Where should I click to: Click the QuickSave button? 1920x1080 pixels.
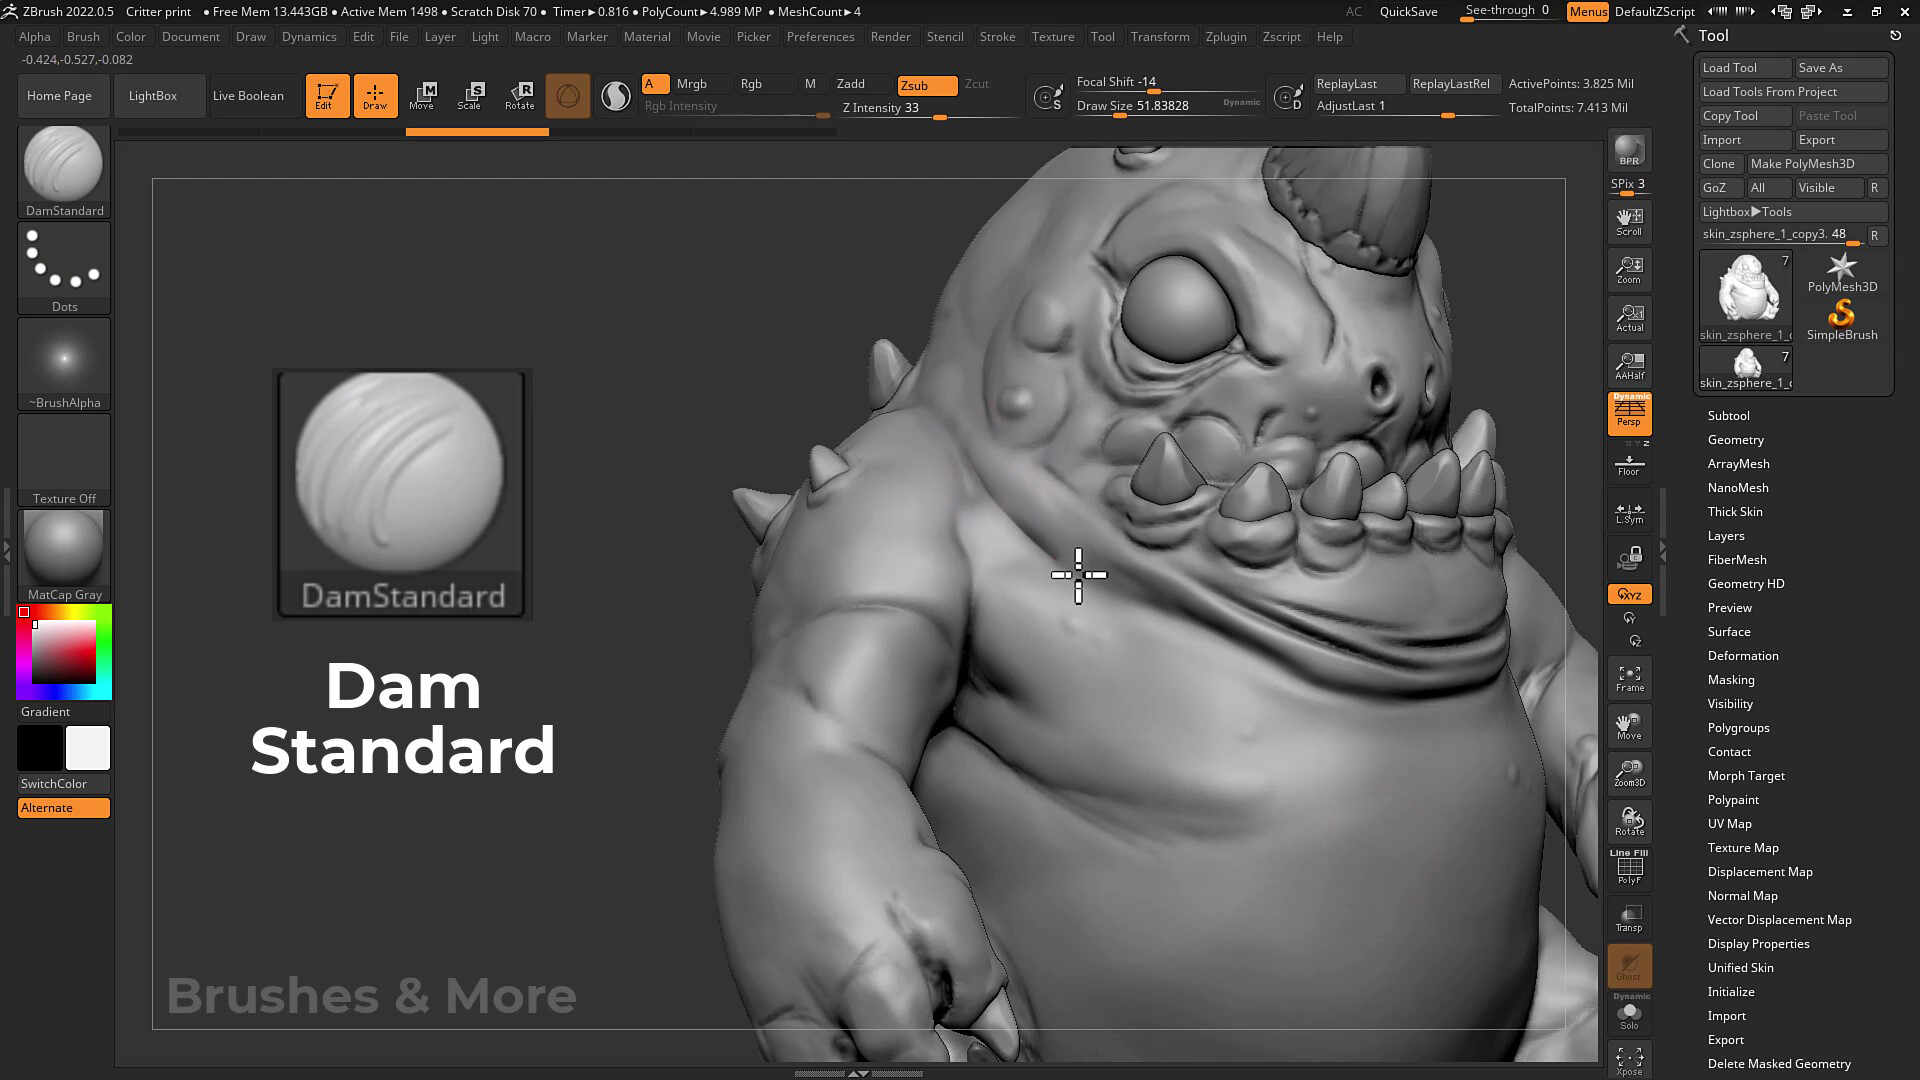[x=1408, y=12]
